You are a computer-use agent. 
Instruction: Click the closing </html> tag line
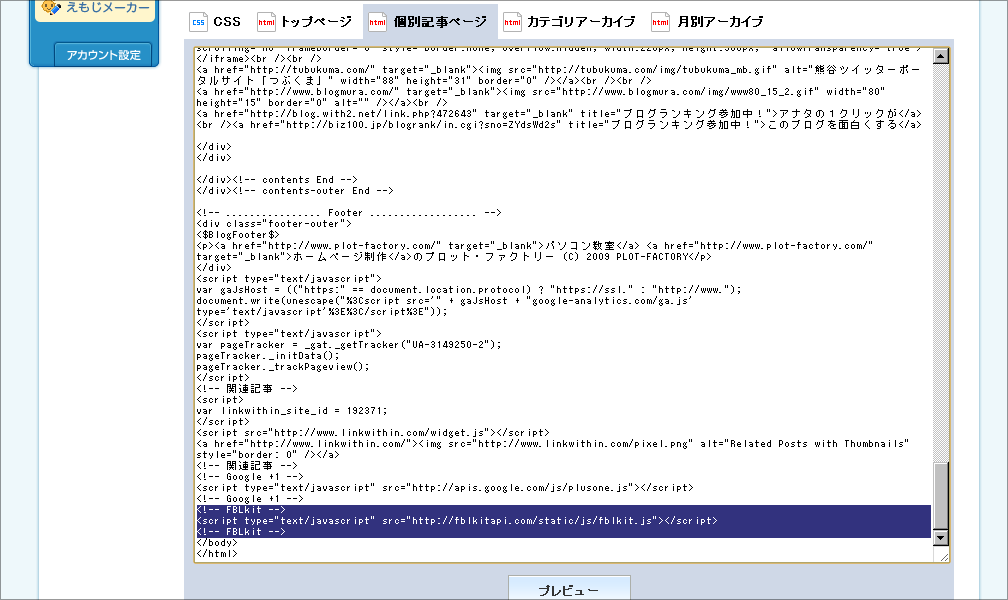point(217,554)
